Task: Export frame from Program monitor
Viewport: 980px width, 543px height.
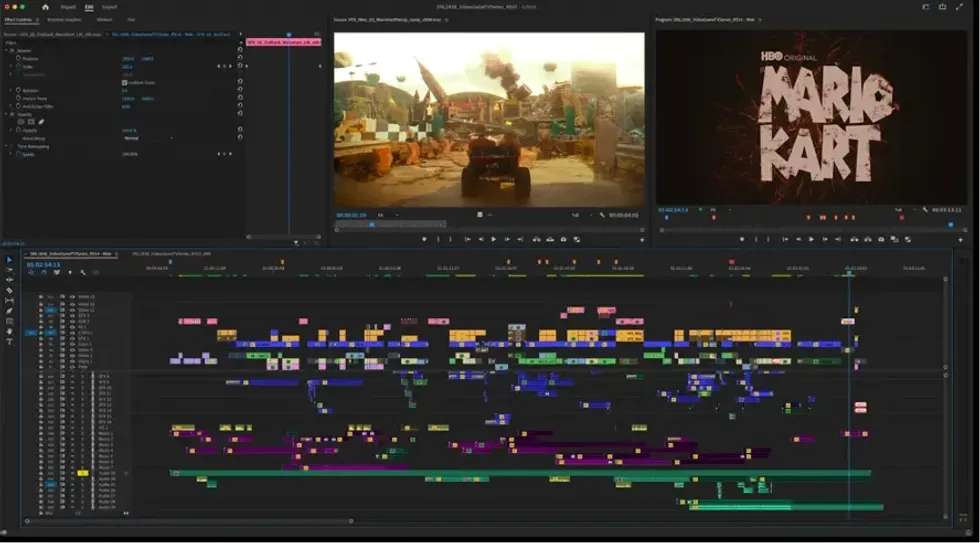Action: [x=881, y=239]
